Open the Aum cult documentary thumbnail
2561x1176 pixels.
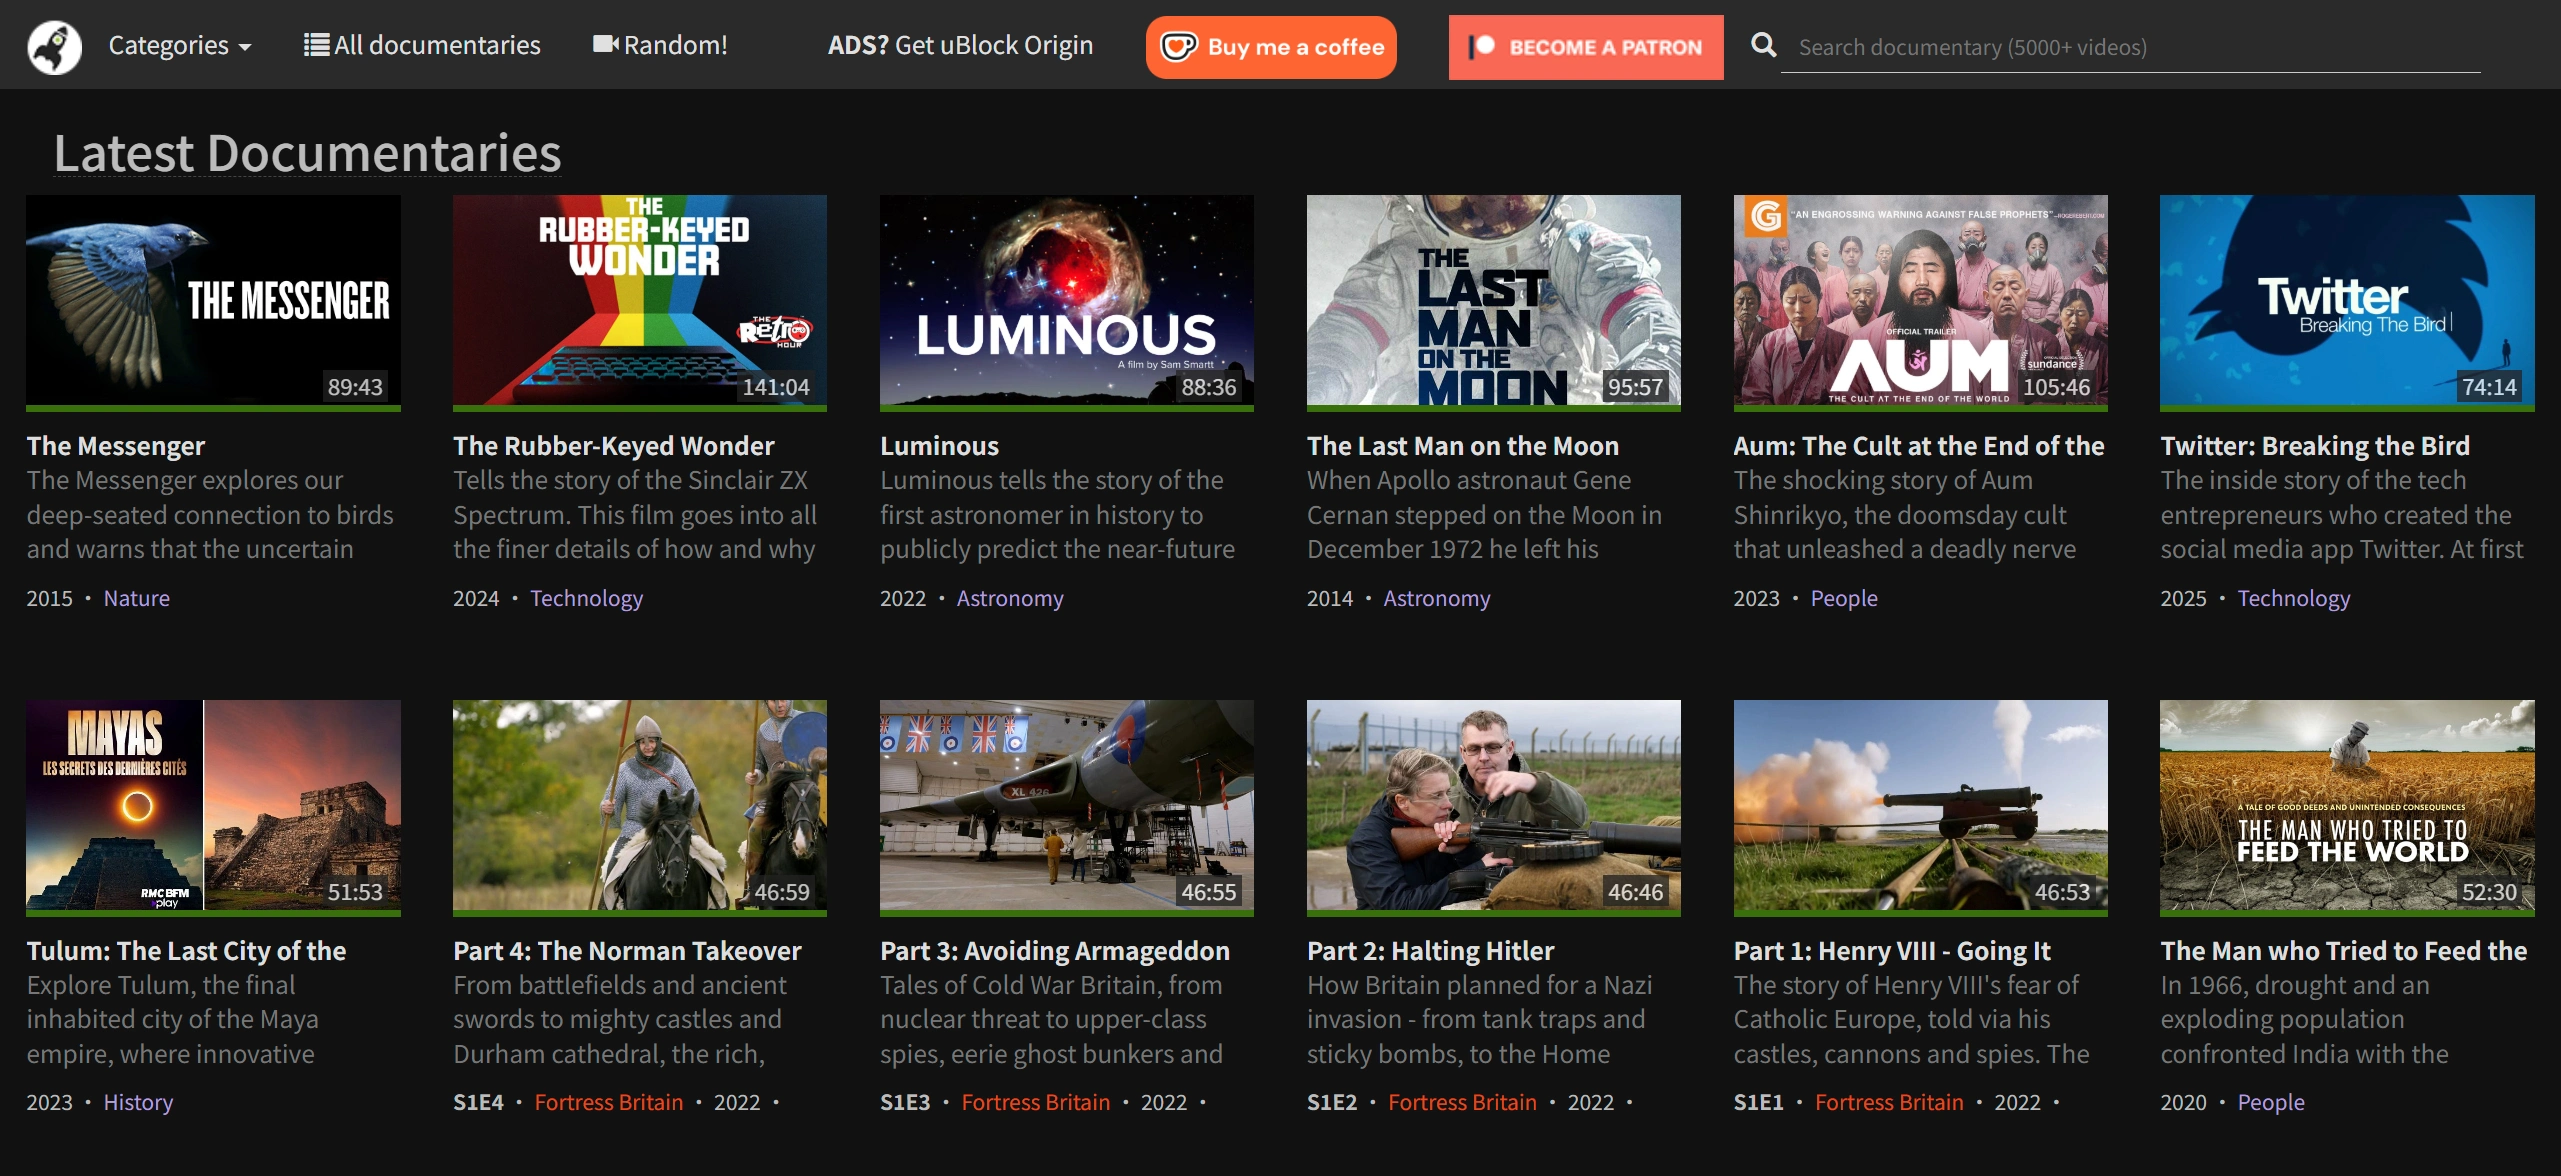(x=1920, y=302)
